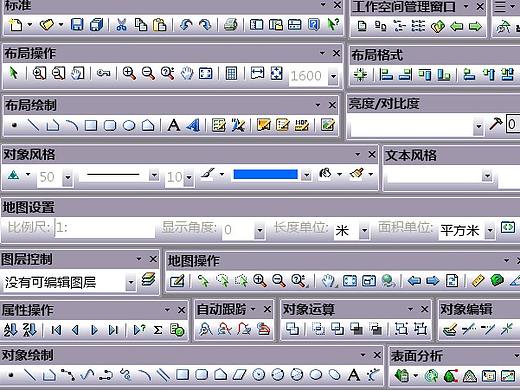Select the line tool in layout drawing
Screen dimensions: 520x390
[x=33, y=126]
